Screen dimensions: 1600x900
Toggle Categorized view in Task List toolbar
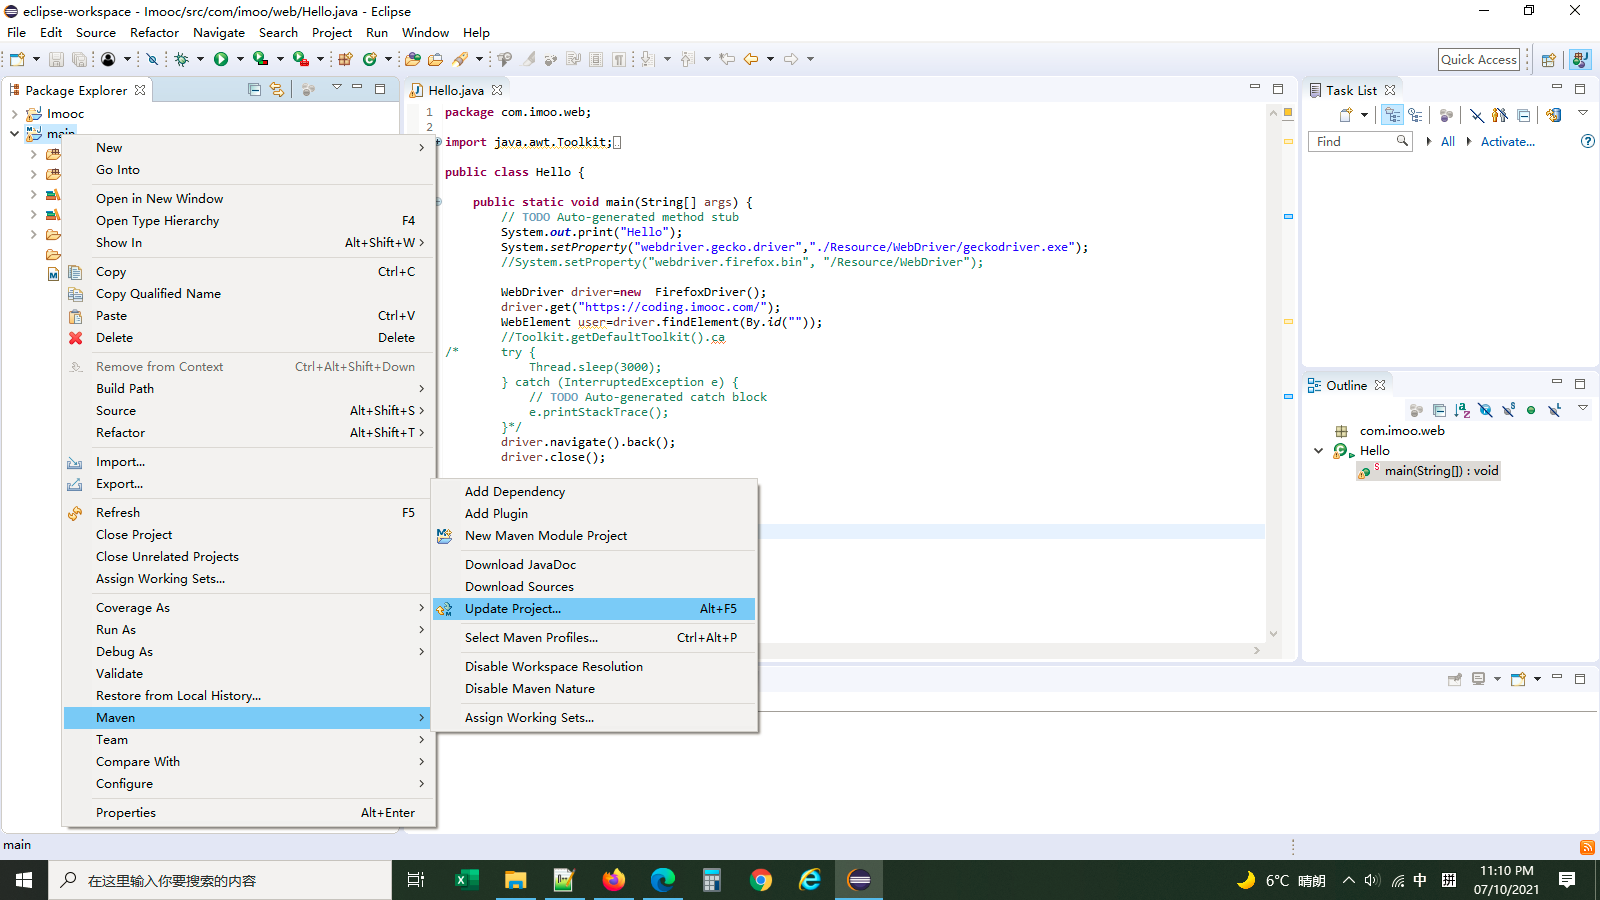tap(1392, 114)
